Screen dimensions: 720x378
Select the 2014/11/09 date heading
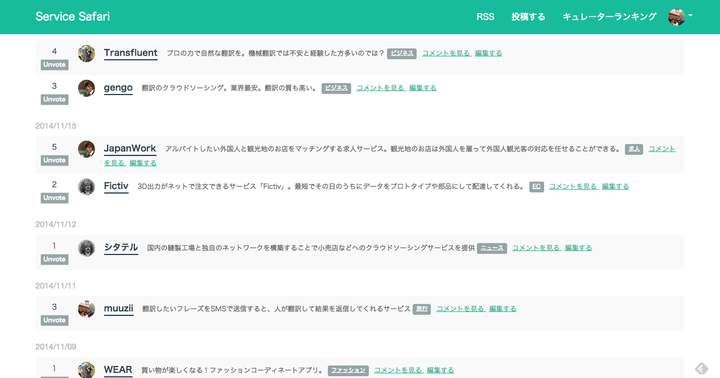click(x=56, y=347)
